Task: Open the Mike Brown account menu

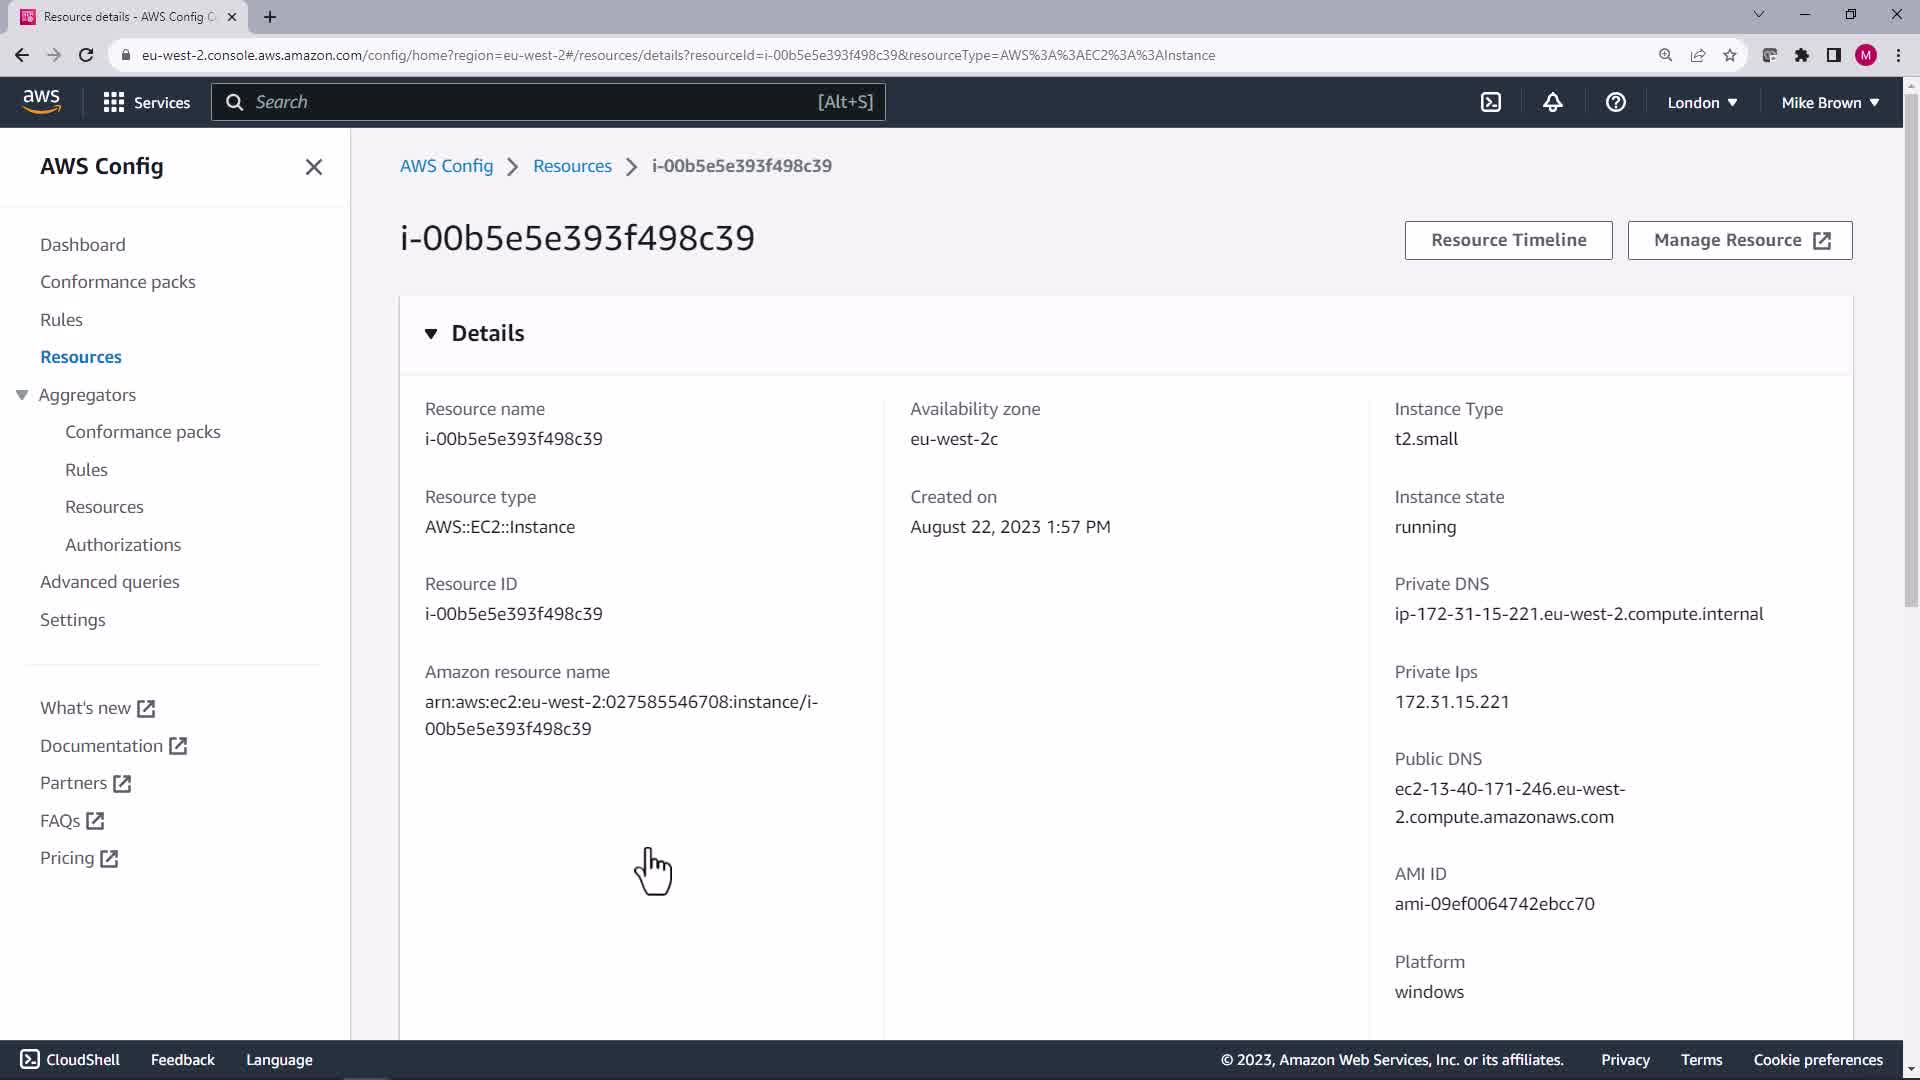Action: (x=1829, y=102)
